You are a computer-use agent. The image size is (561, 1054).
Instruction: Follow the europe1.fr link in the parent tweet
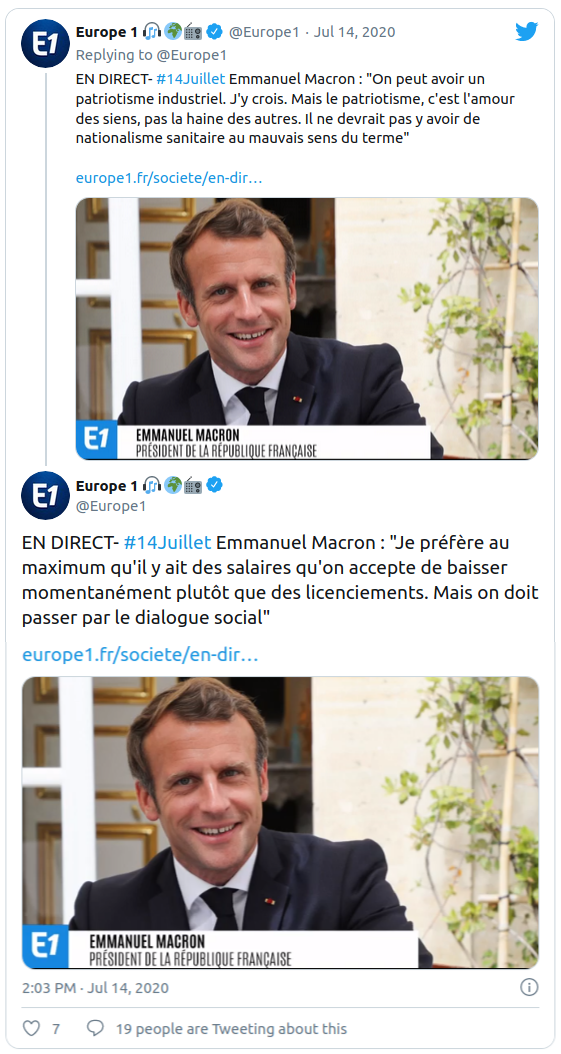169,178
